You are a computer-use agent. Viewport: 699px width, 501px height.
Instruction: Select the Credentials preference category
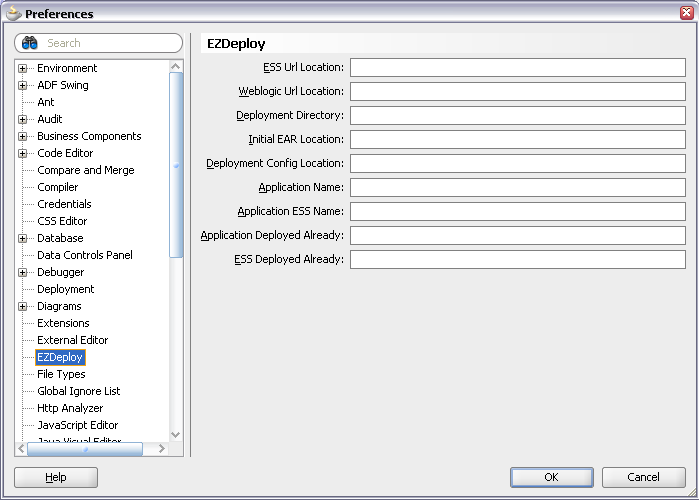[x=64, y=204]
